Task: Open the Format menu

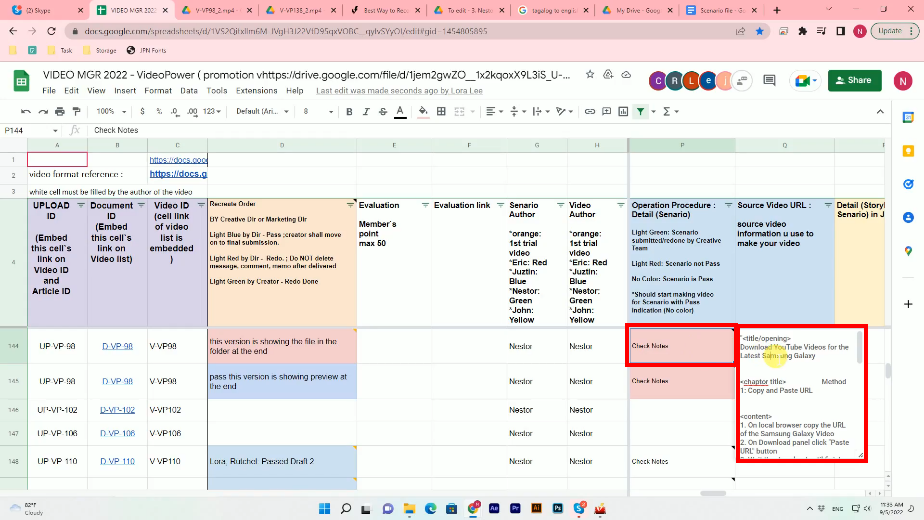Action: click(157, 91)
